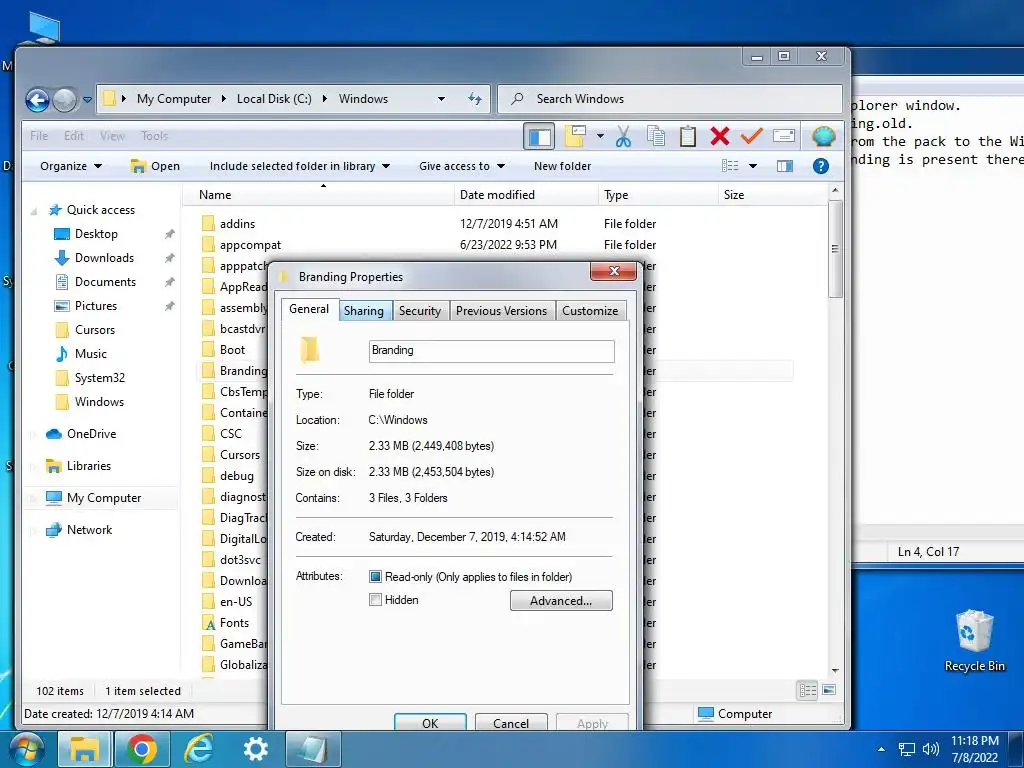This screenshot has height=768, width=1024.
Task: Open the Organize dropdown menu
Action: click(x=71, y=166)
